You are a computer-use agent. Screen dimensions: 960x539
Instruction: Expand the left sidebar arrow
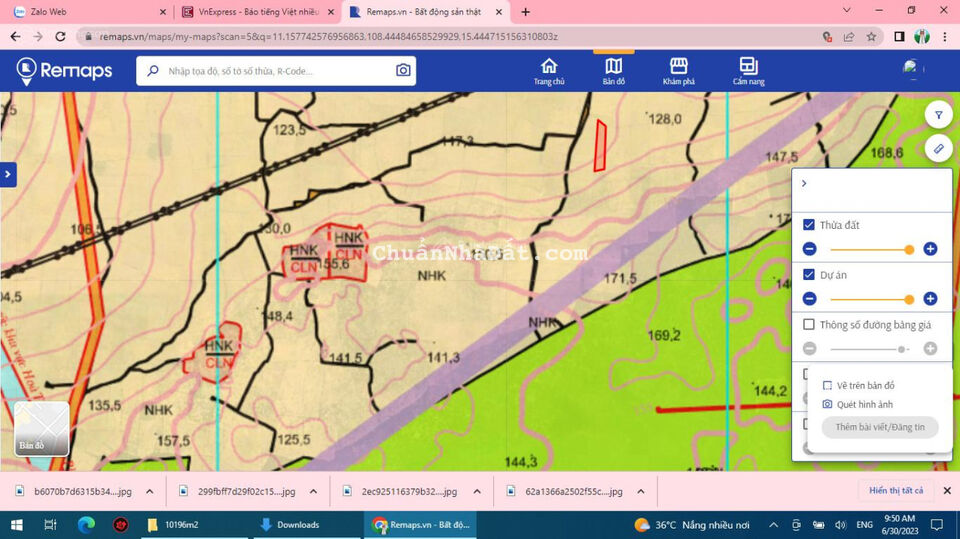pos(8,174)
